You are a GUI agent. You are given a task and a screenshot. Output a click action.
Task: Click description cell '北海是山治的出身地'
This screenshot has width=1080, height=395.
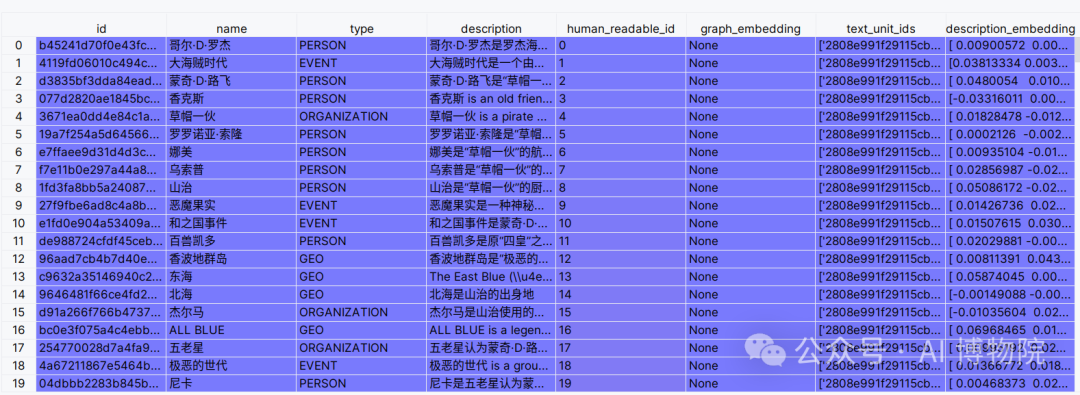pyautogui.click(x=491, y=294)
